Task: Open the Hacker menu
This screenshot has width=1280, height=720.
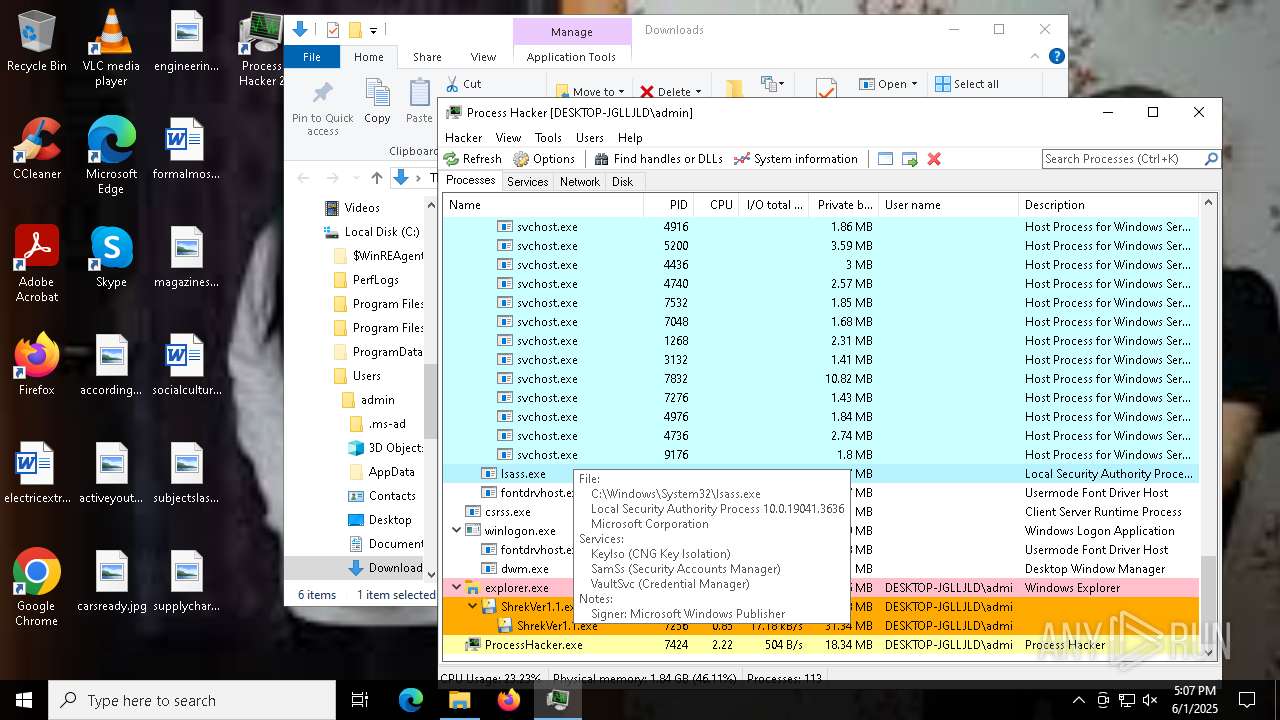Action: pyautogui.click(x=464, y=138)
